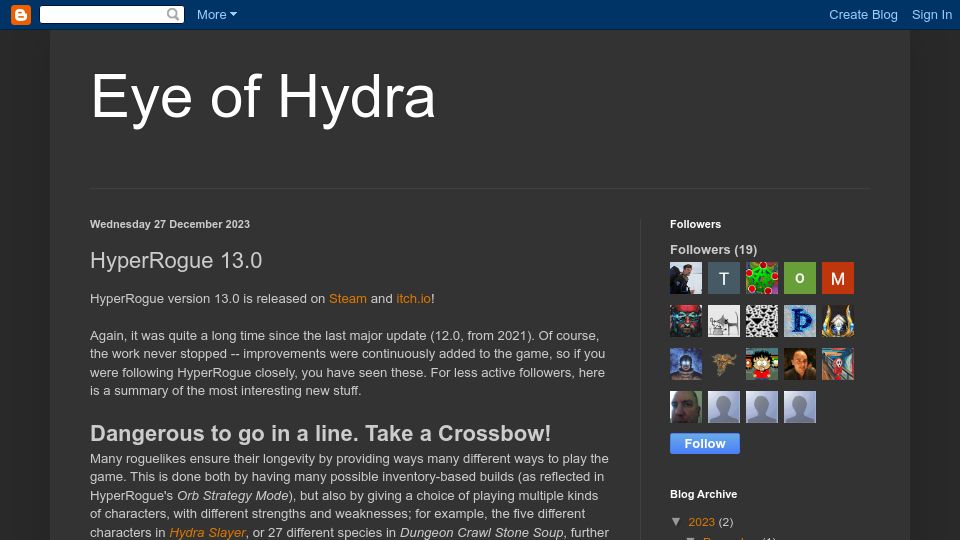Collapse the 2023 archive triangle
Screen dimensions: 960x540
(x=677, y=522)
